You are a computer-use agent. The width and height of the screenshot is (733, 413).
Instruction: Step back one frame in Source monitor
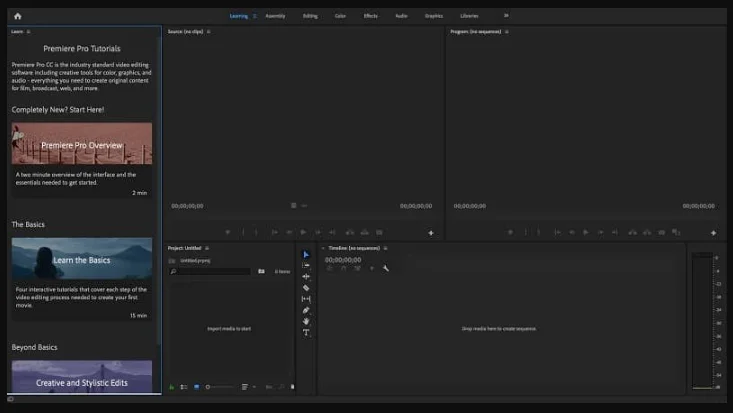tap(289, 232)
